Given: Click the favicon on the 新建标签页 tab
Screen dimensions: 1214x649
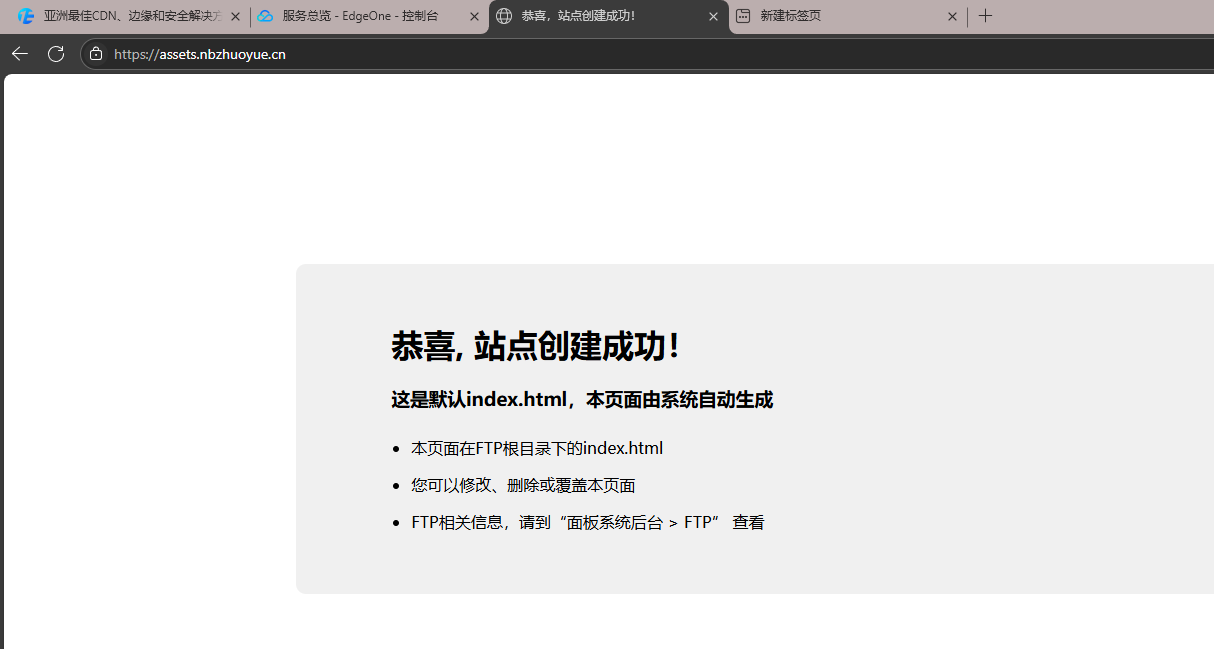Looking at the screenshot, I should tap(742, 17).
